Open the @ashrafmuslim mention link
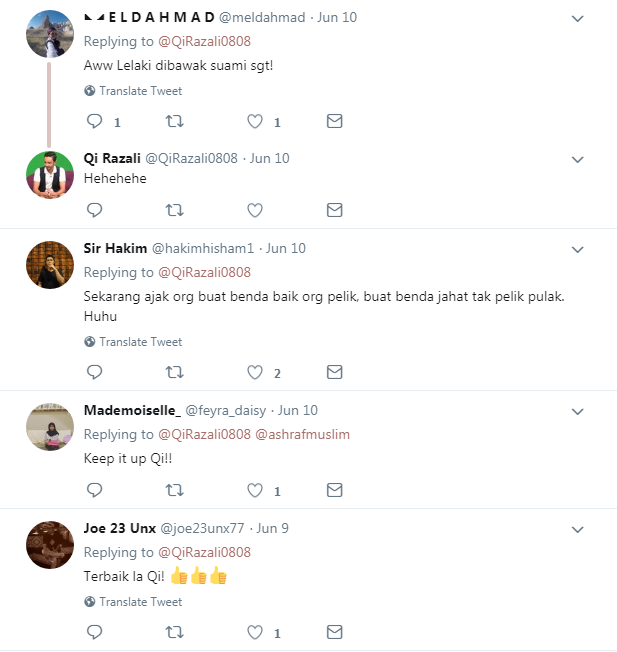The width and height of the screenshot is (617, 652). pos(303,434)
